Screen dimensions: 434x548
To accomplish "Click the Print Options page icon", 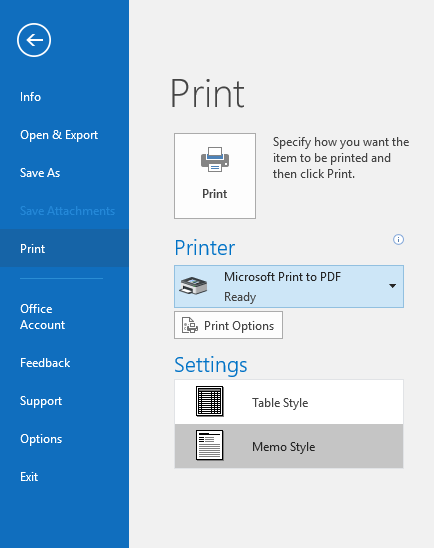I will point(190,325).
